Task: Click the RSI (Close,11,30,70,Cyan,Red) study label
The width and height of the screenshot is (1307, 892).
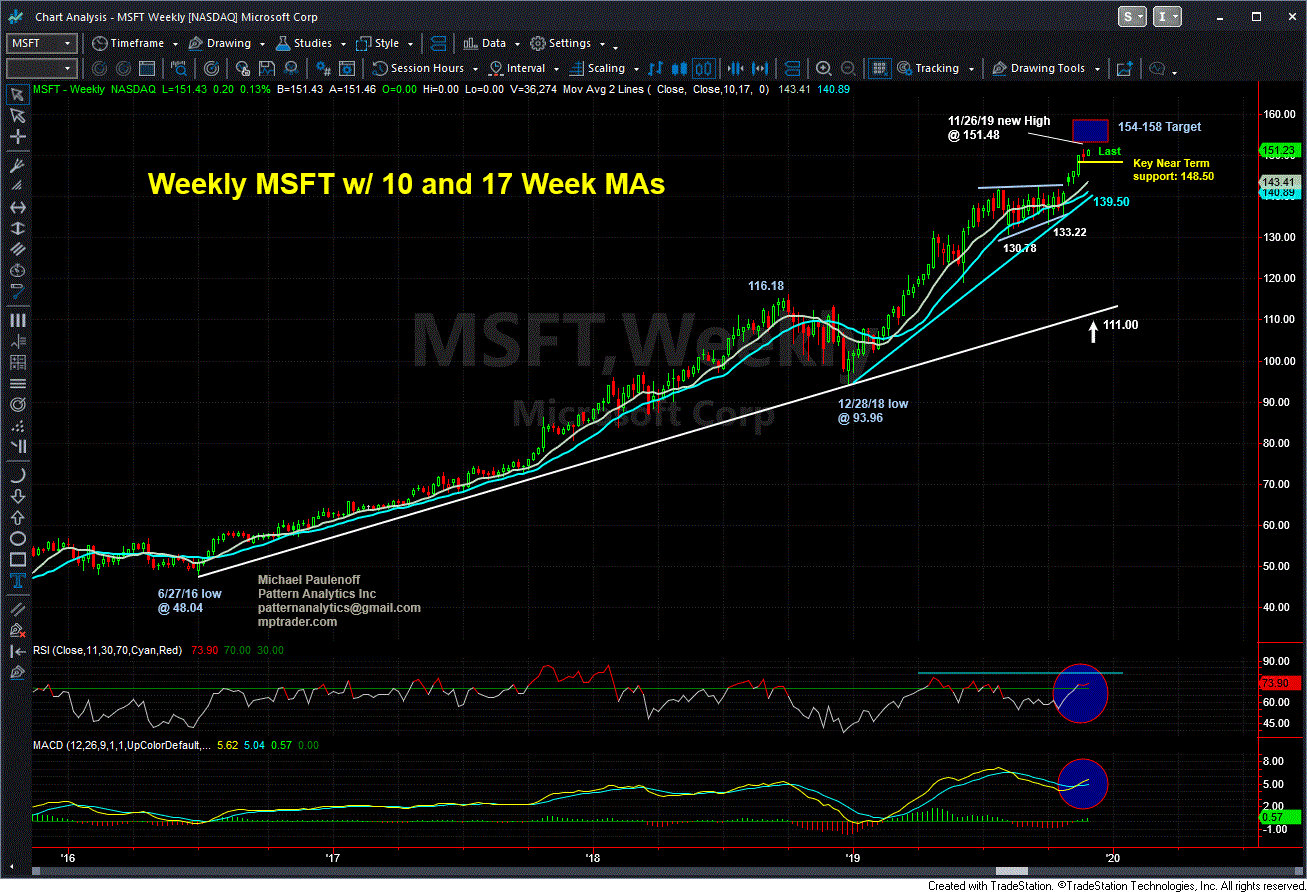Action: [x=108, y=650]
